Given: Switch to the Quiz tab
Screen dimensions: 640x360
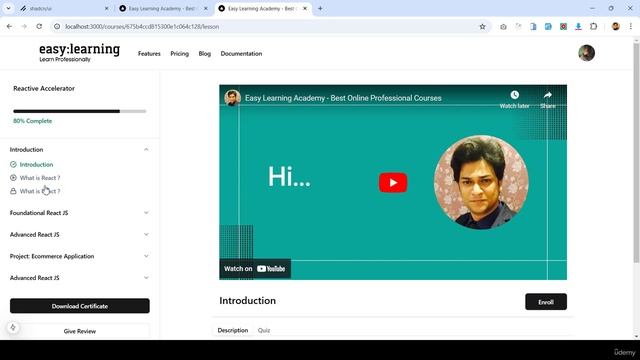Looking at the screenshot, I should click(264, 330).
